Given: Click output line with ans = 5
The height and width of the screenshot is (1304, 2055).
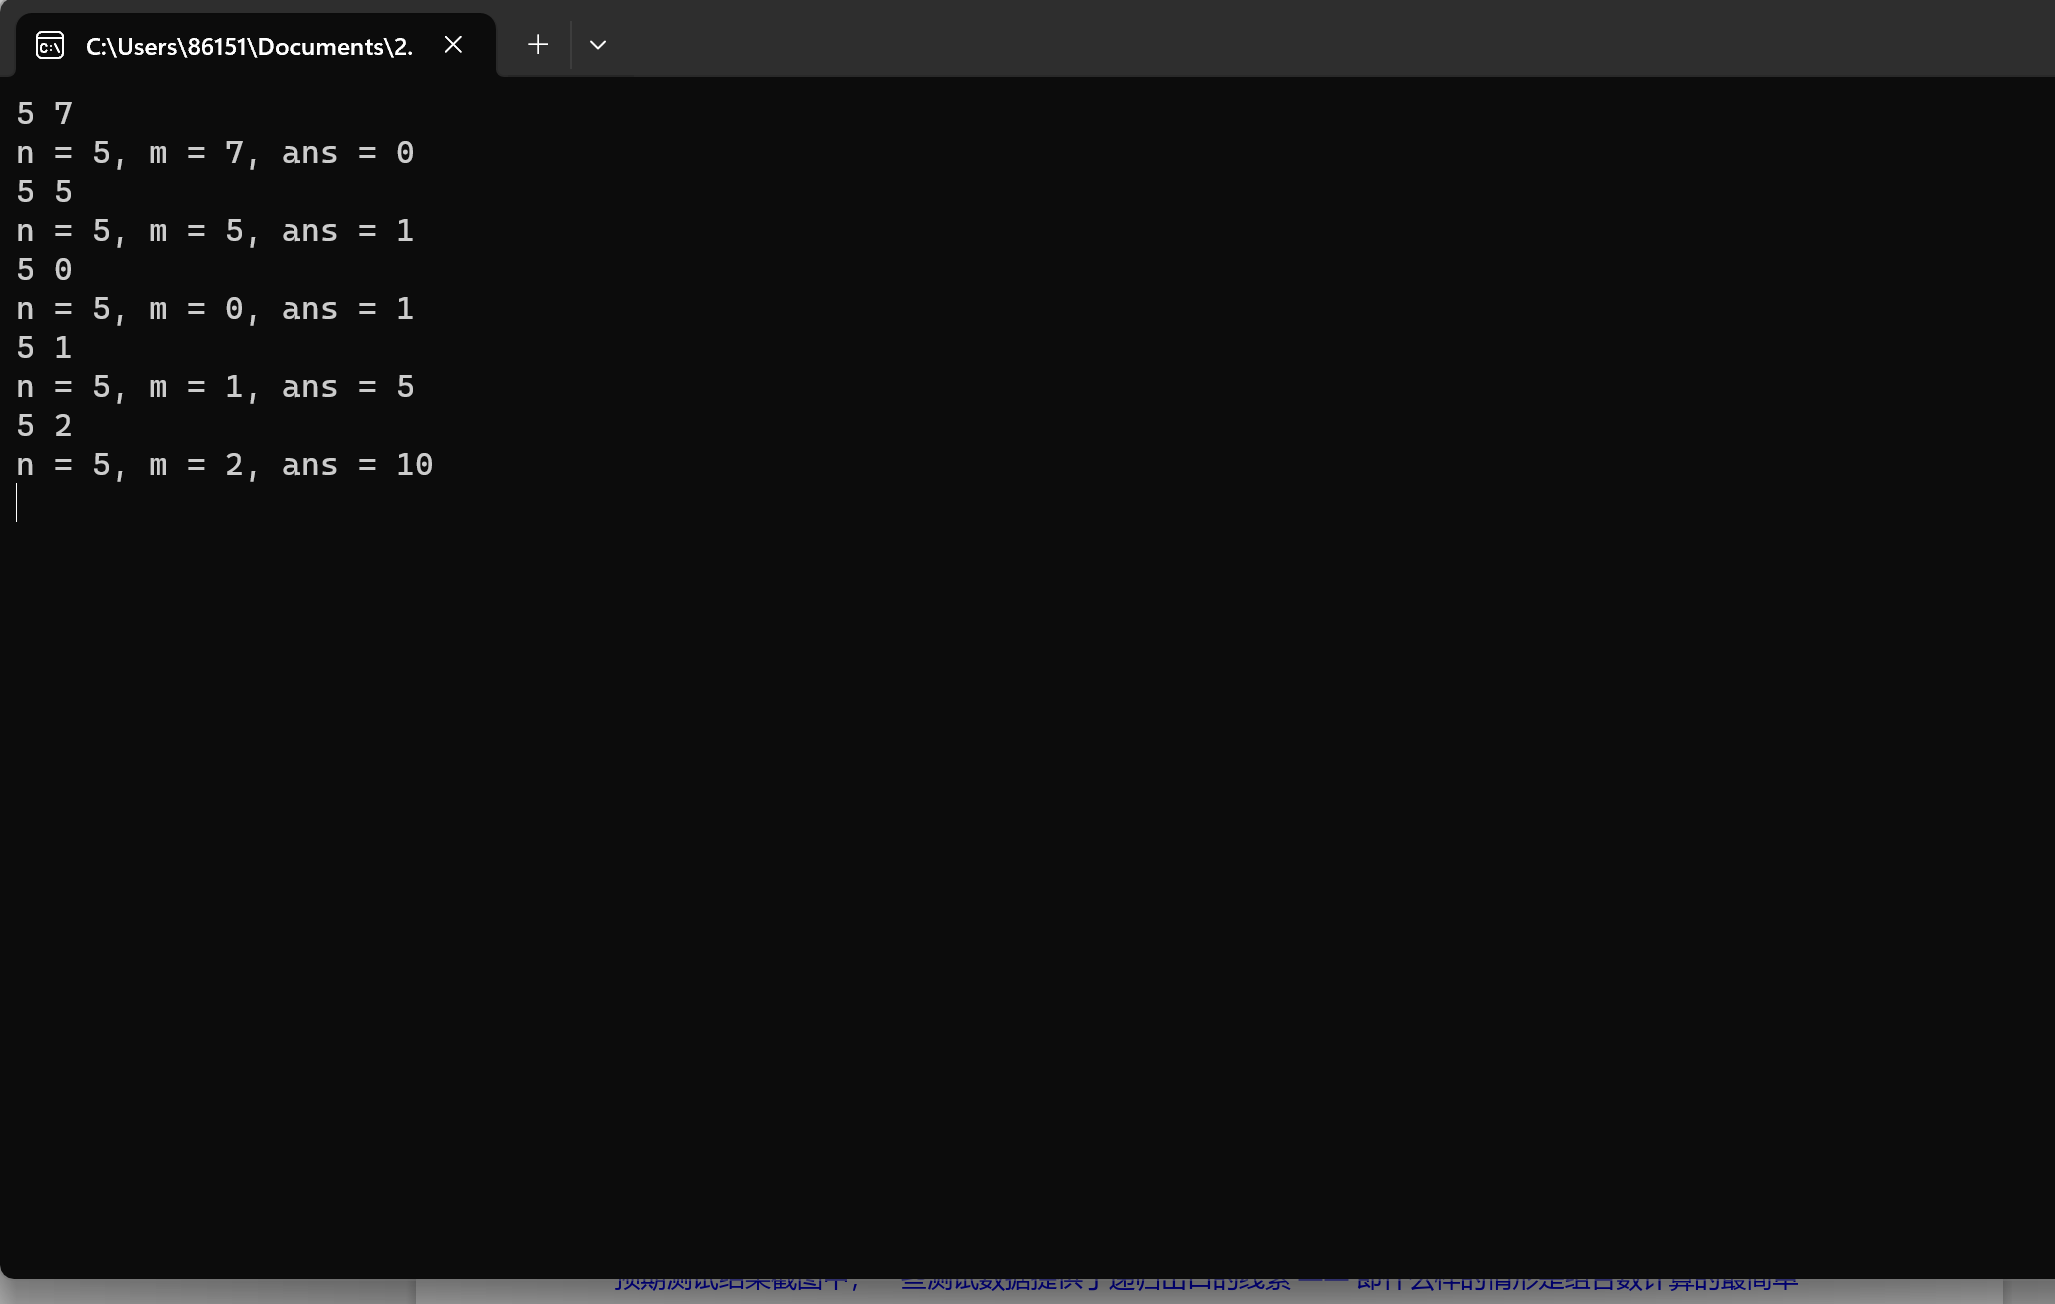Looking at the screenshot, I should pyautogui.click(x=215, y=387).
